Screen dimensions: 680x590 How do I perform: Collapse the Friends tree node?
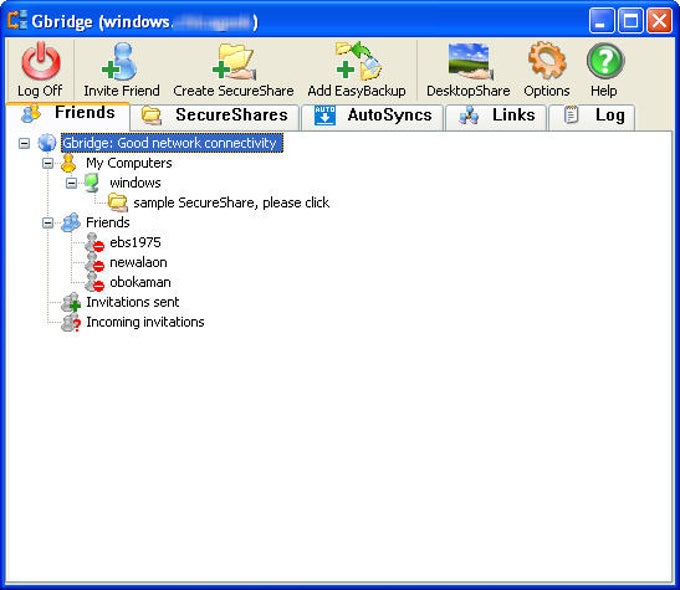[48, 223]
